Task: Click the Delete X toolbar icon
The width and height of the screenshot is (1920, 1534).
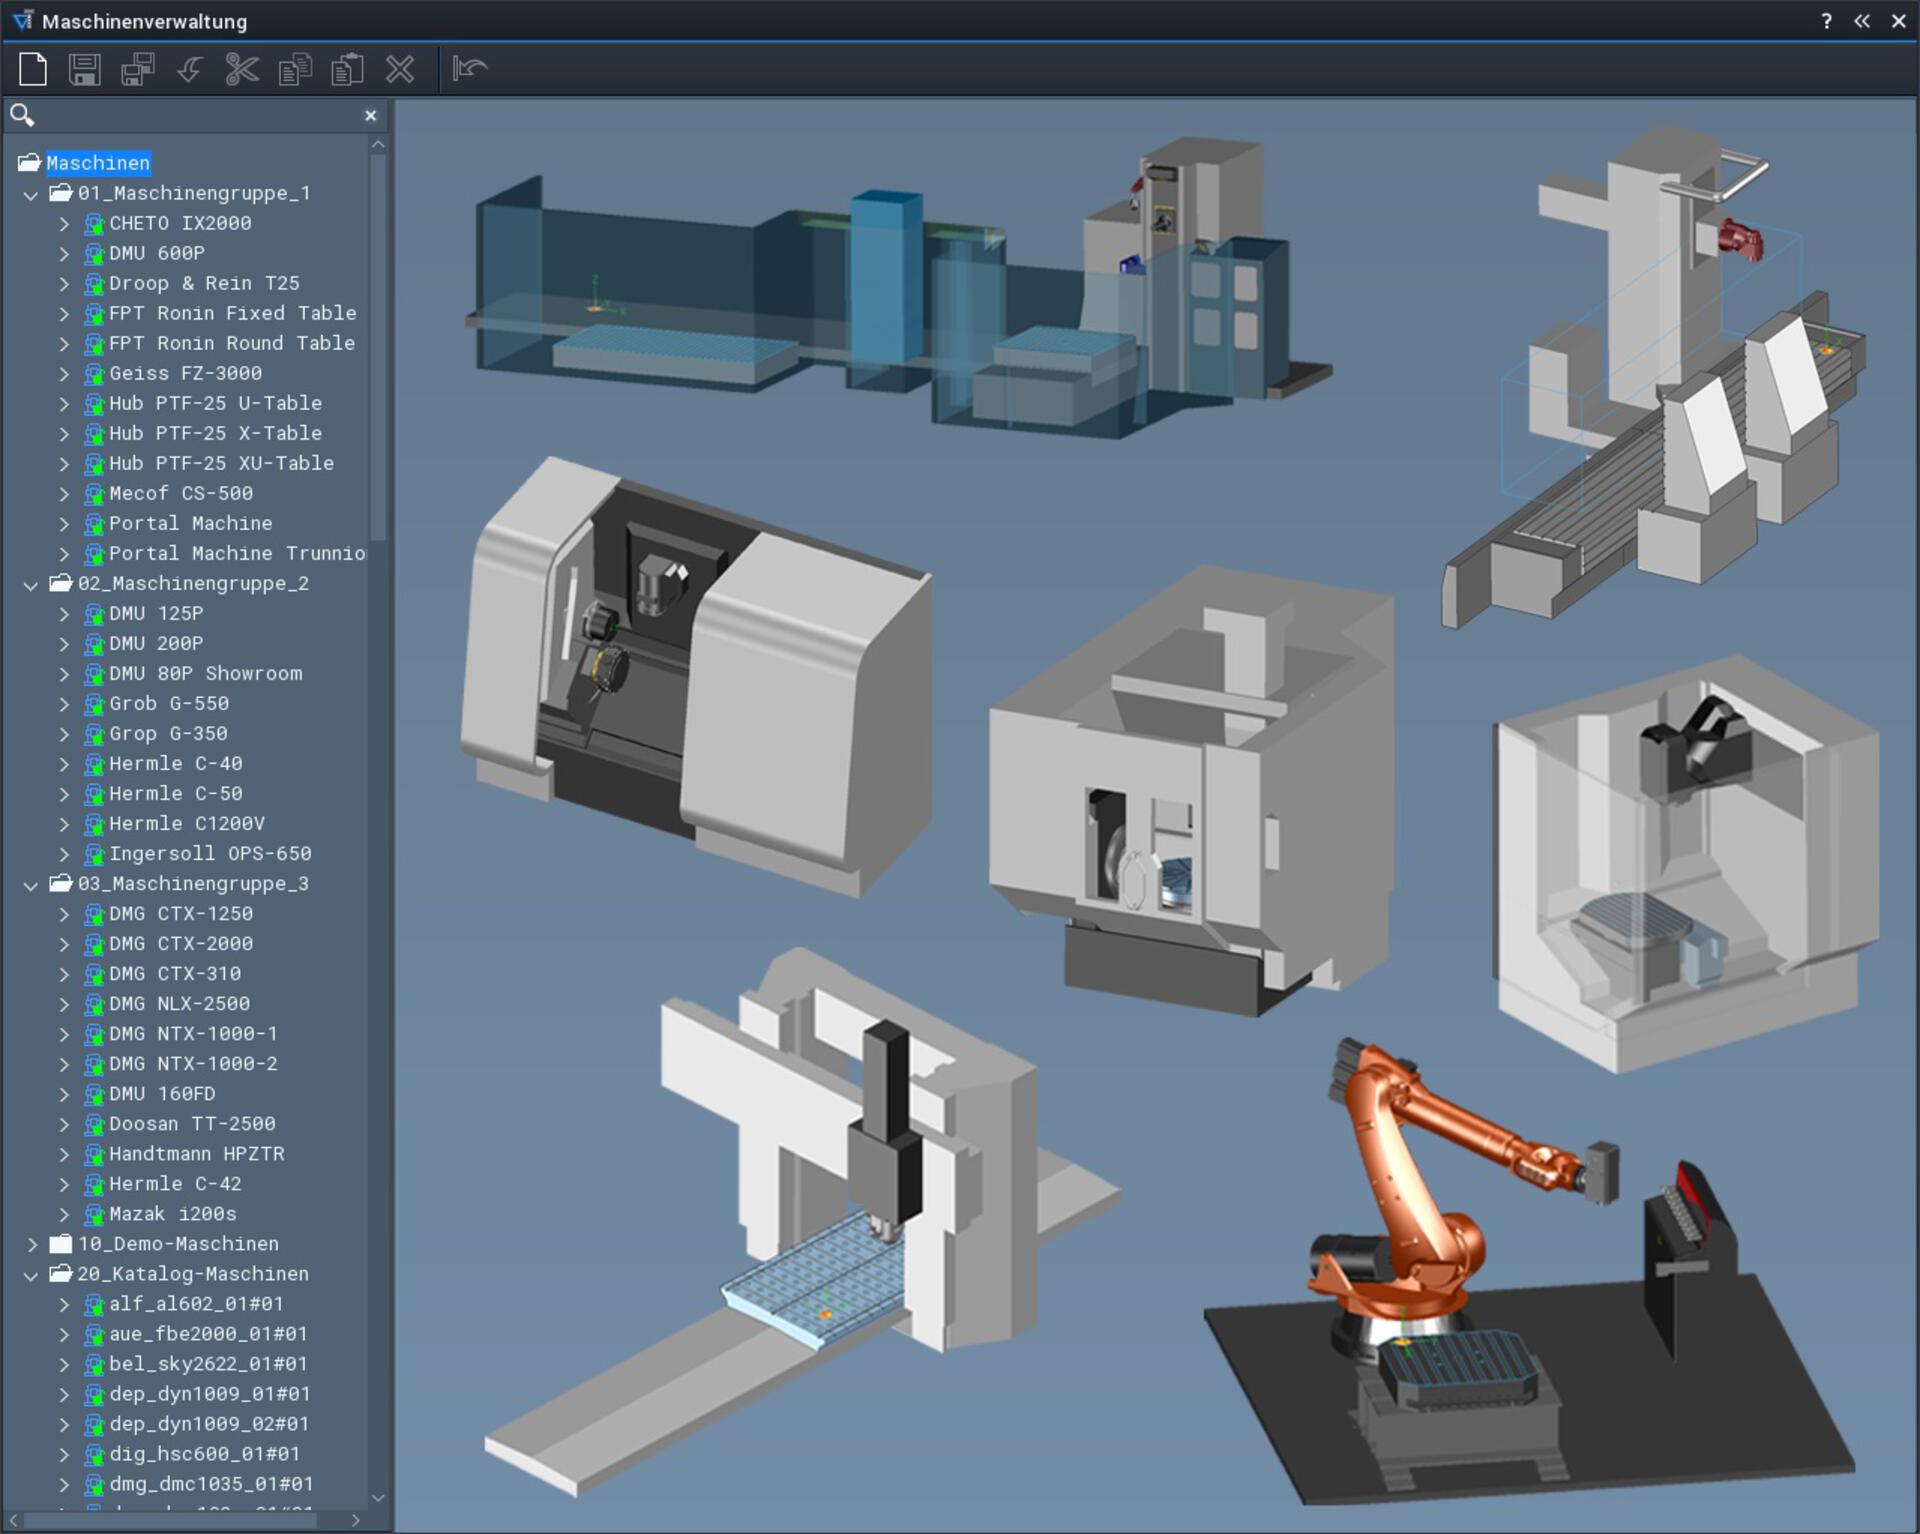Action: (x=400, y=69)
